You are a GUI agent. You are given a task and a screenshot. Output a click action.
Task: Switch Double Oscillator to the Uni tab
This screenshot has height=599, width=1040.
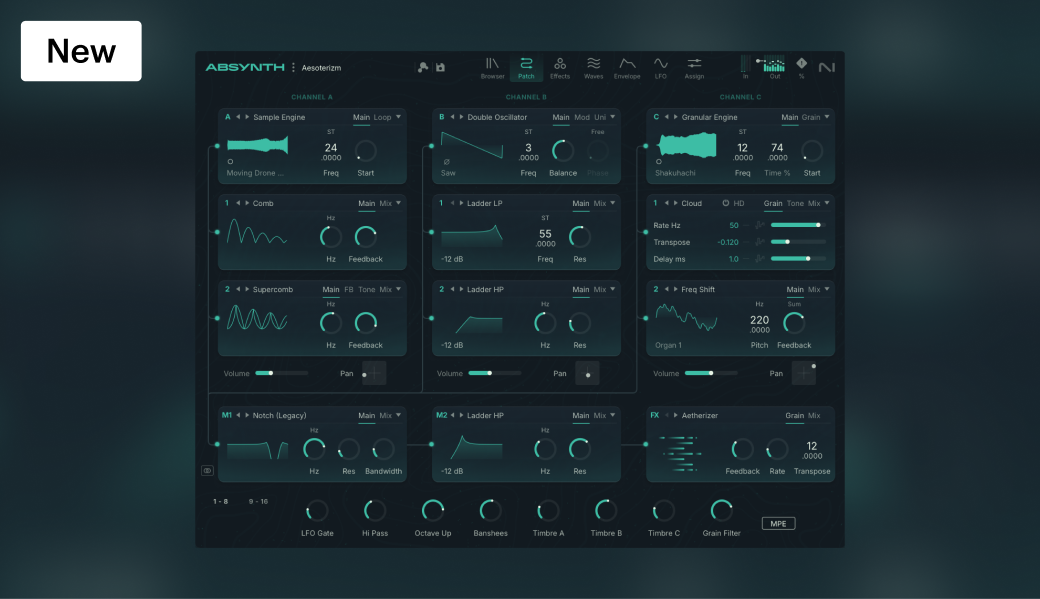click(x=600, y=117)
